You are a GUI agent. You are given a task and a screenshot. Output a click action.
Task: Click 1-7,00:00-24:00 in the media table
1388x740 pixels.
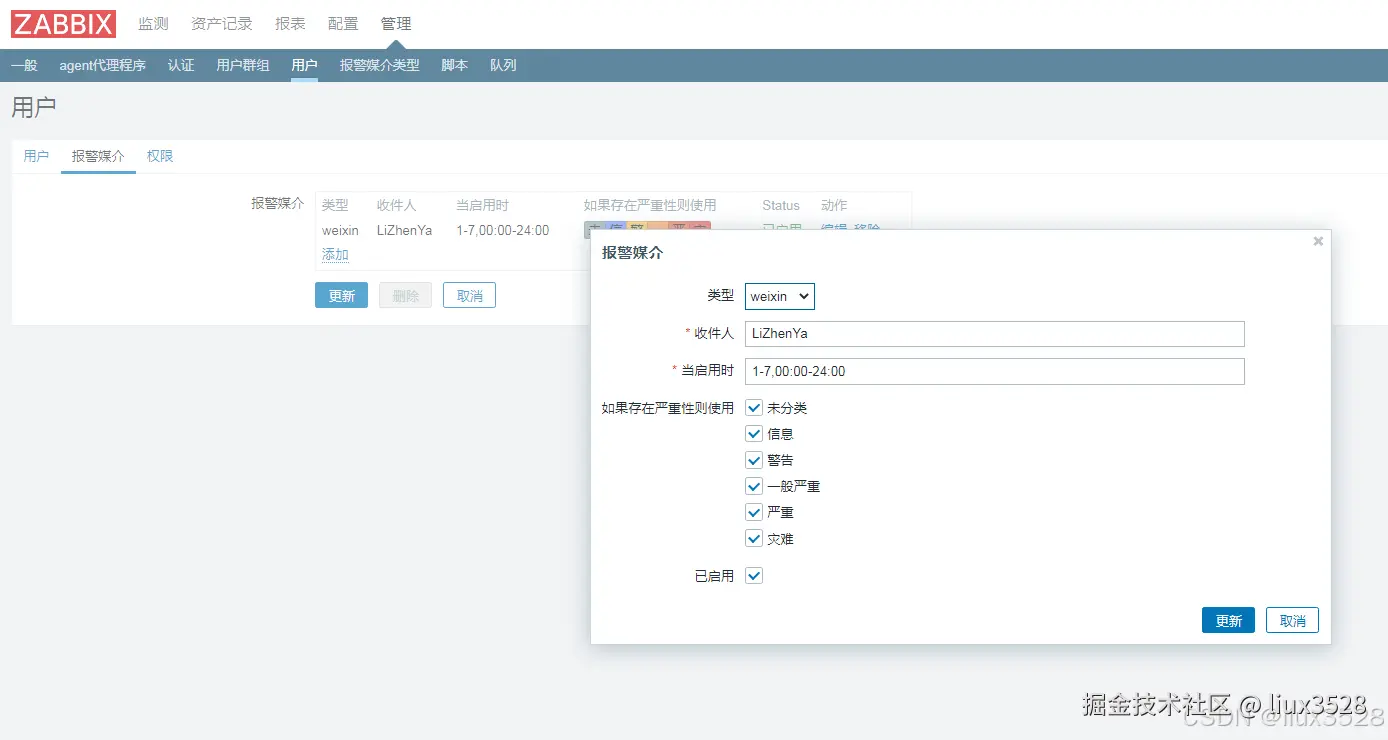[x=503, y=230]
